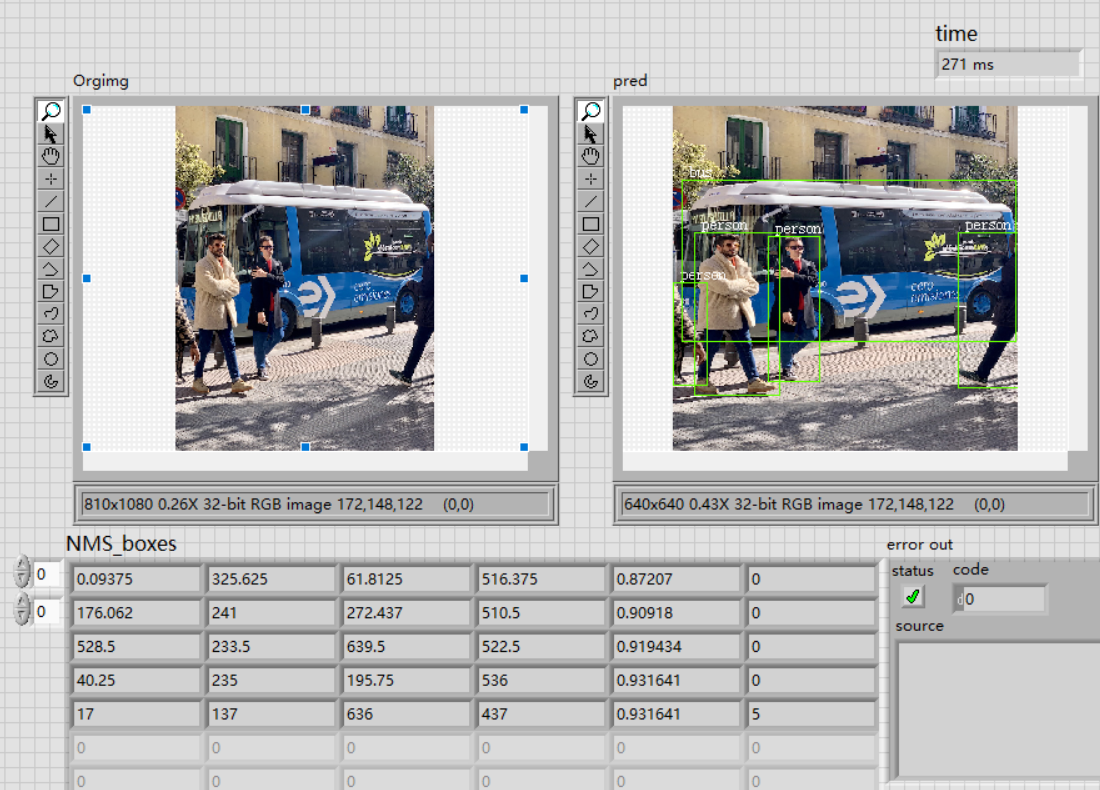This screenshot has width=1100, height=790.
Task: Click the lower NMS_boxes index stepper arrows
Action: (x=22, y=608)
